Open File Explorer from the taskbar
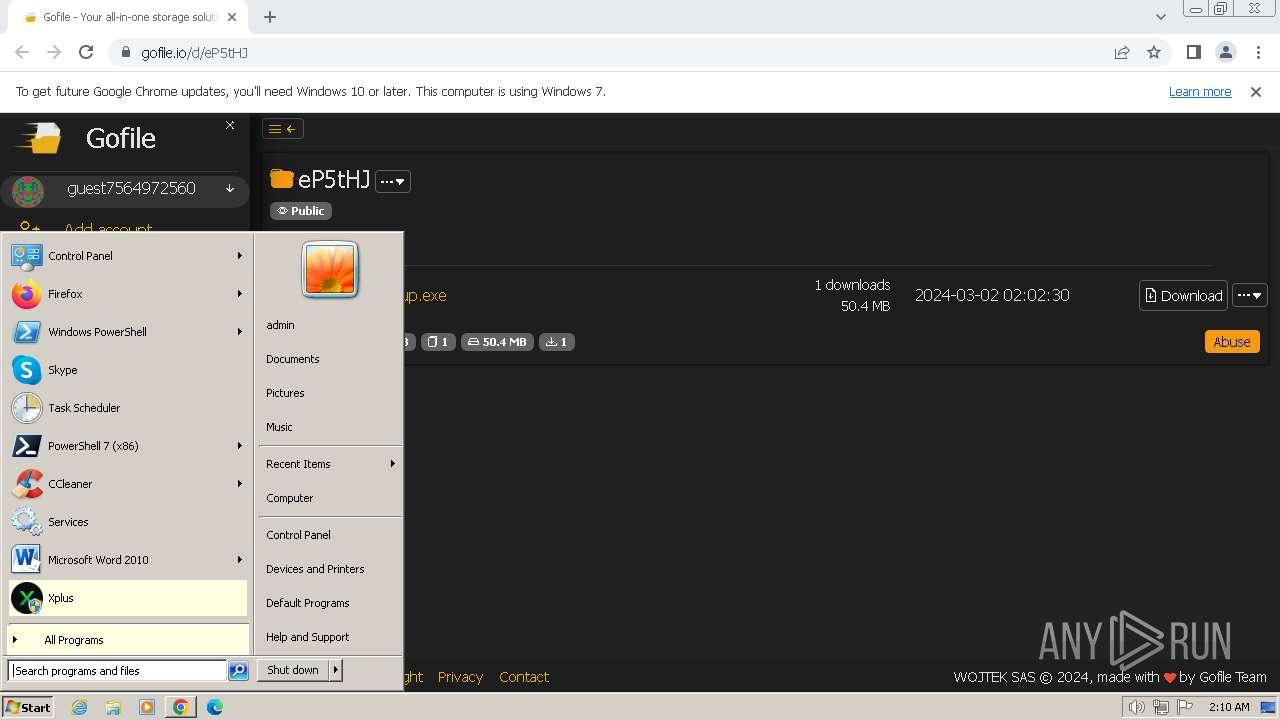 [113, 707]
